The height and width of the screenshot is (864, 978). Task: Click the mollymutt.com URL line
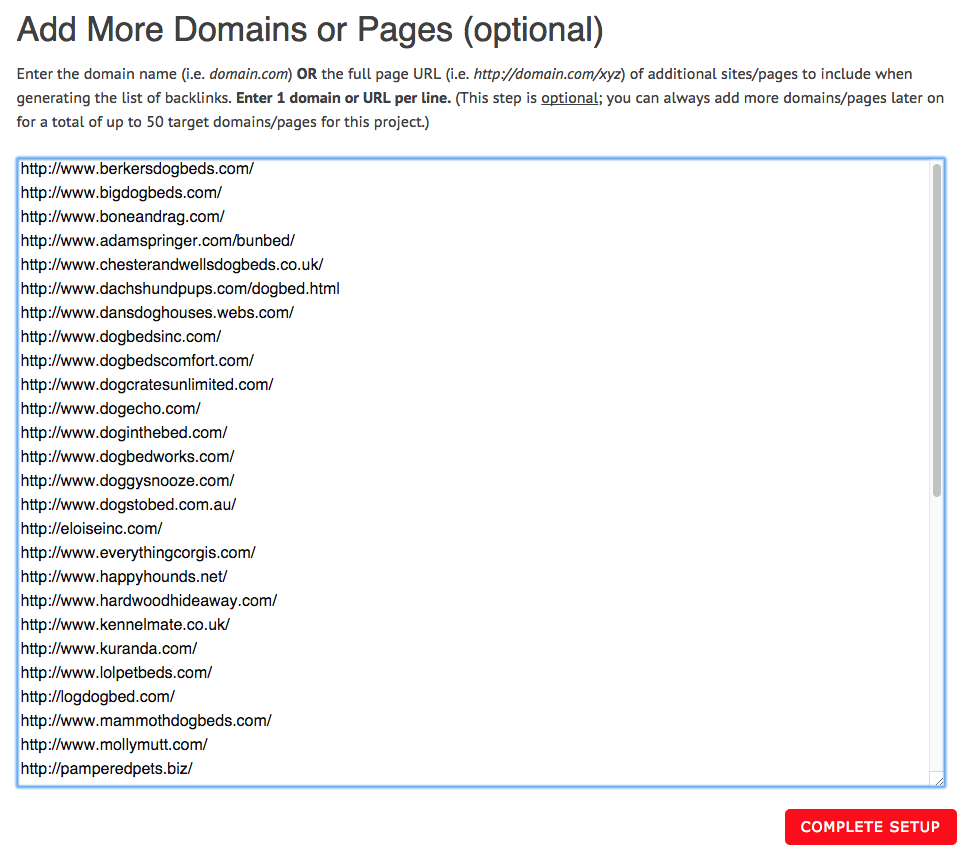coord(114,745)
